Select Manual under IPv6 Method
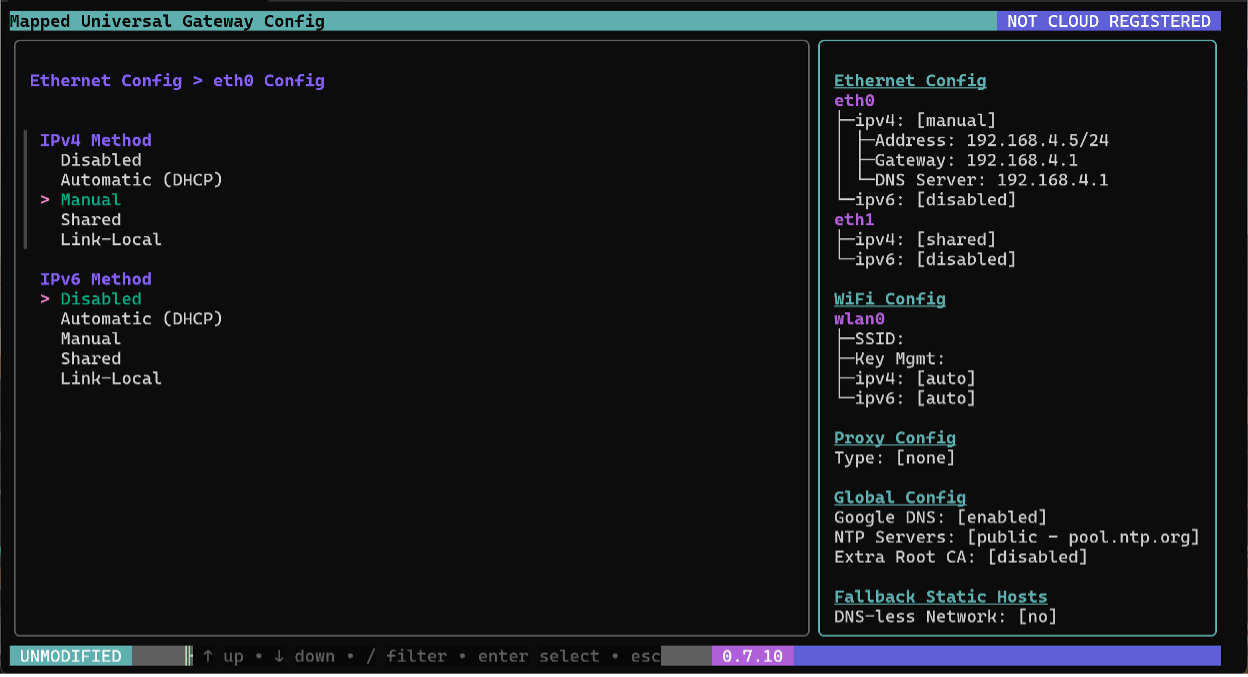 coord(90,339)
